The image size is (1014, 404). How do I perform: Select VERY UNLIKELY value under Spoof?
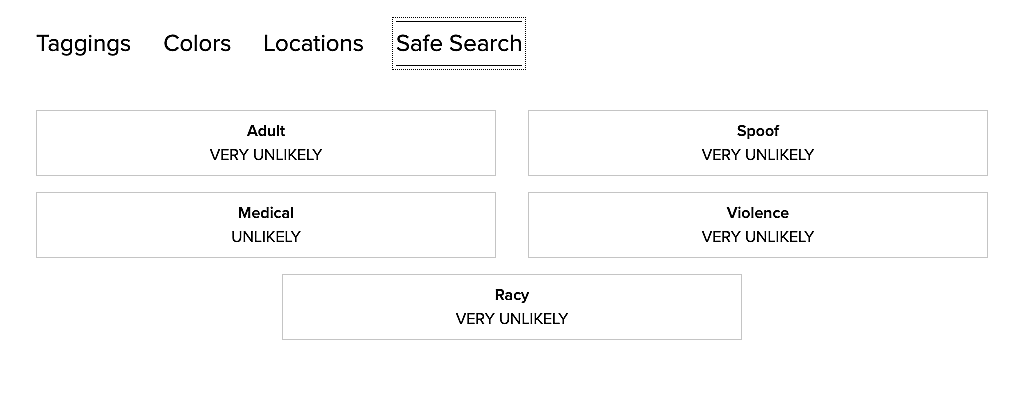tap(757, 155)
